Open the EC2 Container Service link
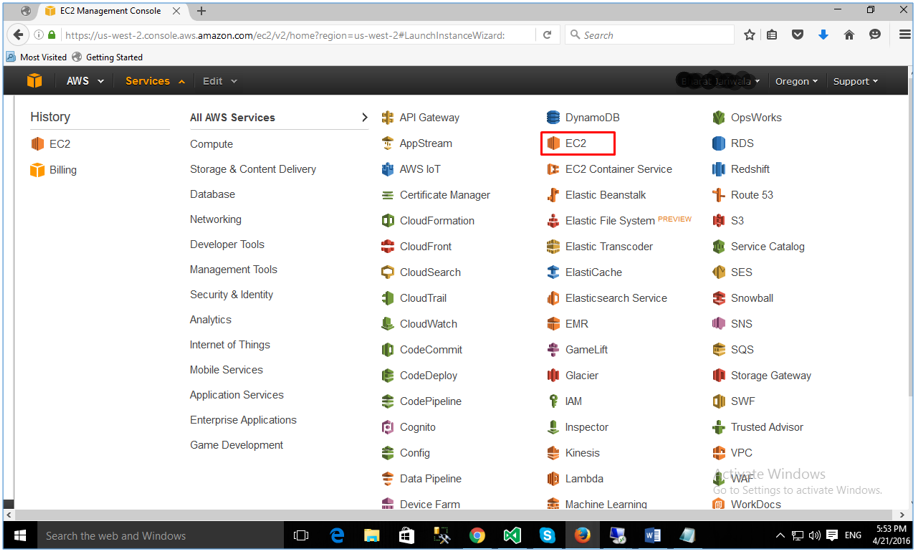 618,169
